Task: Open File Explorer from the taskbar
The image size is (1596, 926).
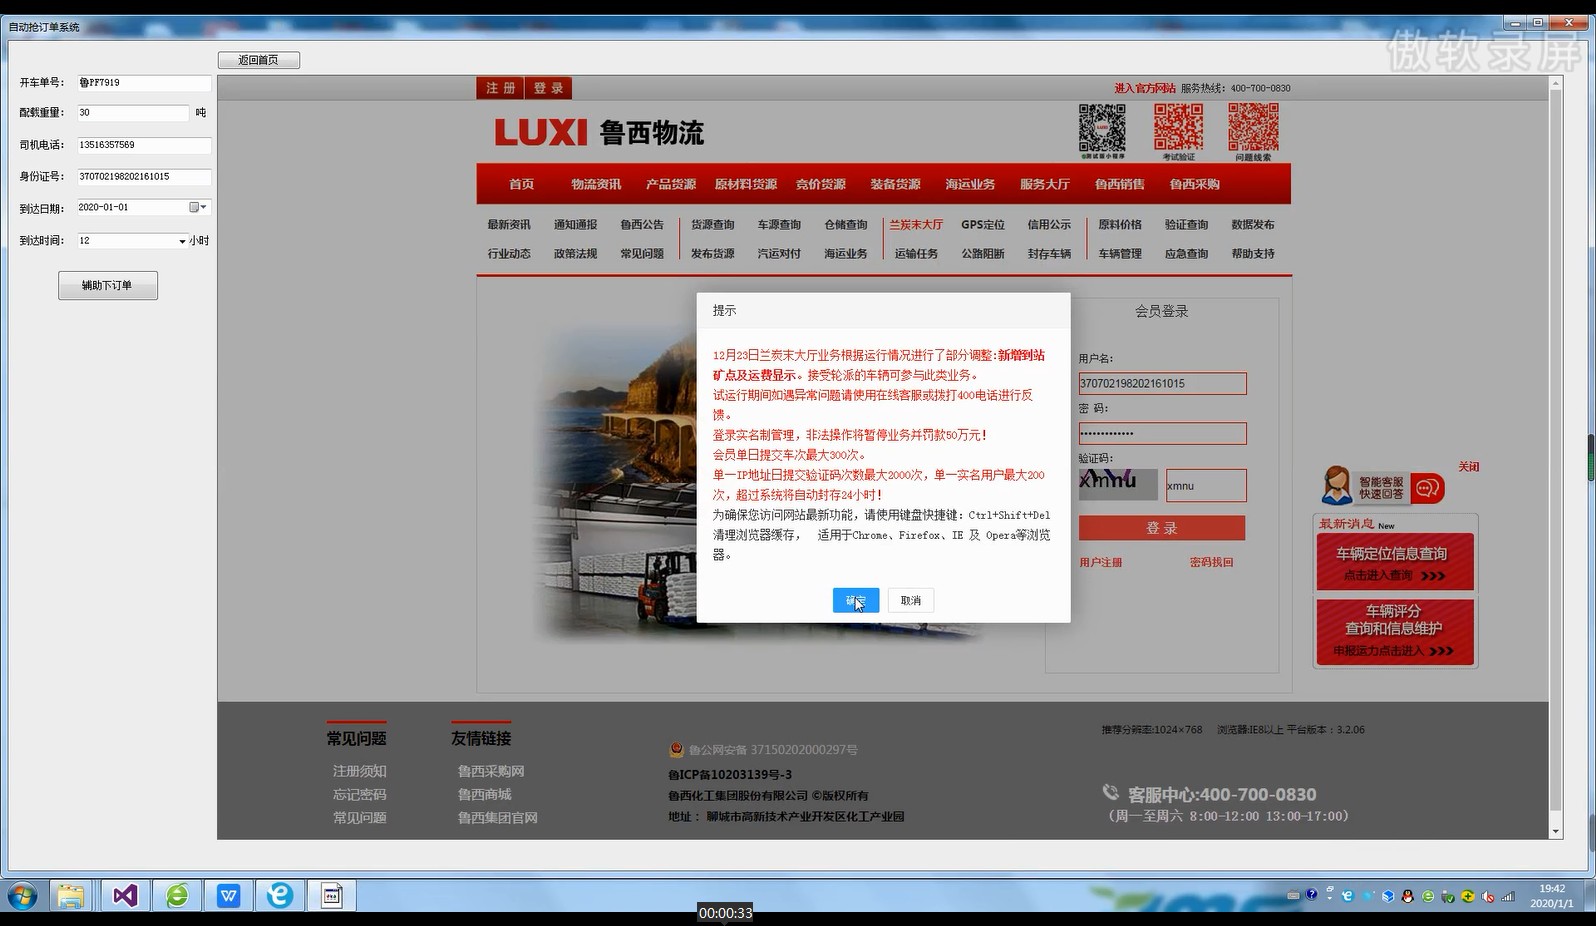Action: [71, 895]
